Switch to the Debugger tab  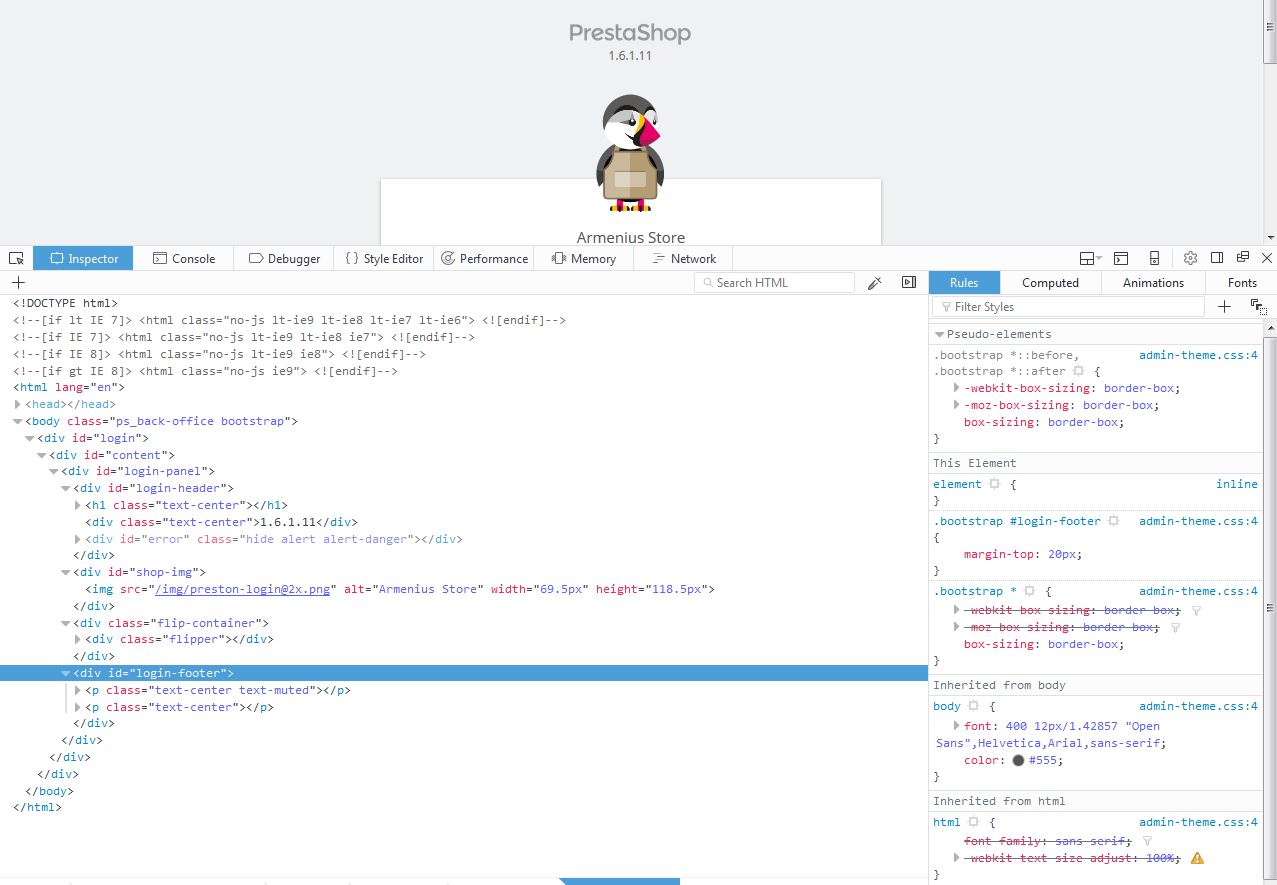pos(284,258)
